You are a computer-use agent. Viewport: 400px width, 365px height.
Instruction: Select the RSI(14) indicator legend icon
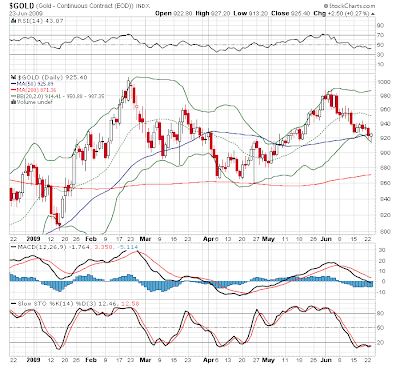click(13, 21)
